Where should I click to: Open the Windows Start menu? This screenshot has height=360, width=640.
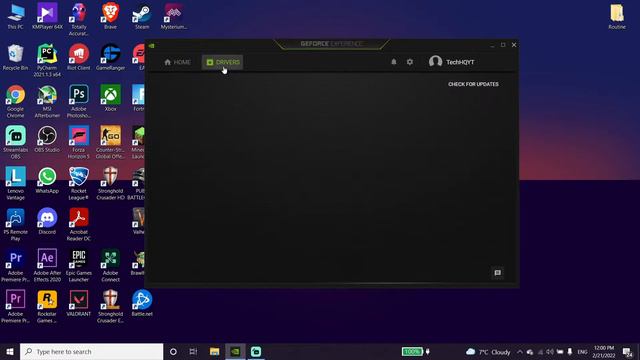coord(10,351)
